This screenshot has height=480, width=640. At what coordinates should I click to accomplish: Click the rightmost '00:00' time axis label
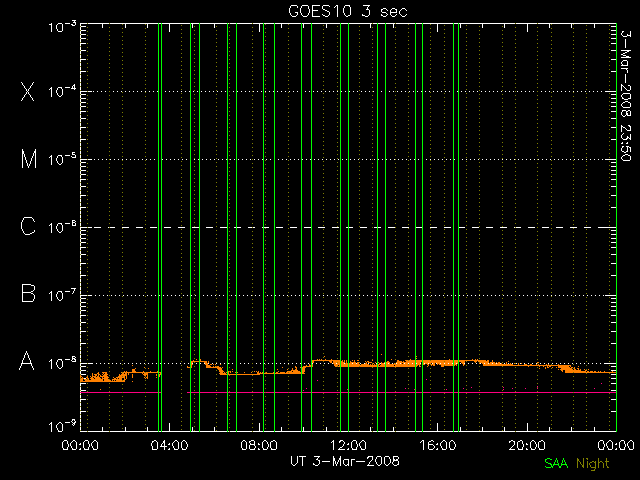[x=616, y=445]
